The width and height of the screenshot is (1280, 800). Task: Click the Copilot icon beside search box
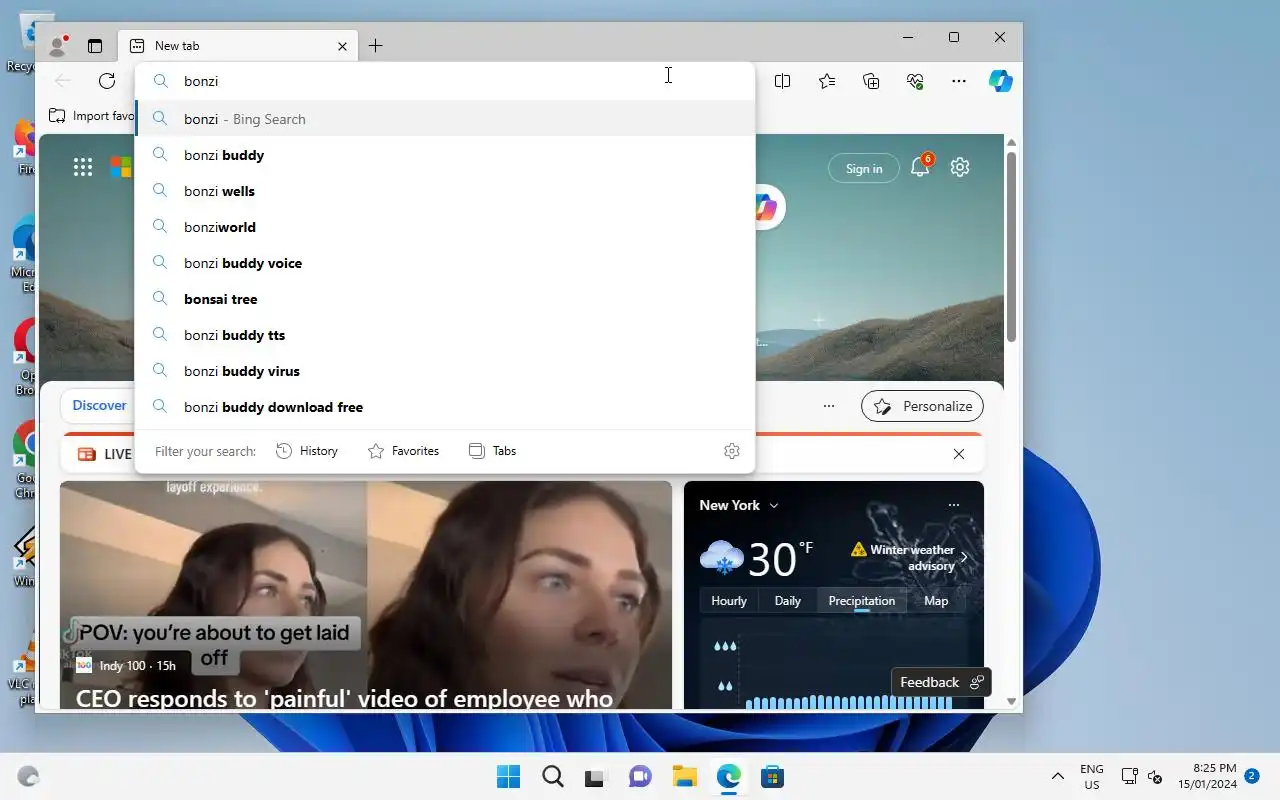tap(766, 208)
